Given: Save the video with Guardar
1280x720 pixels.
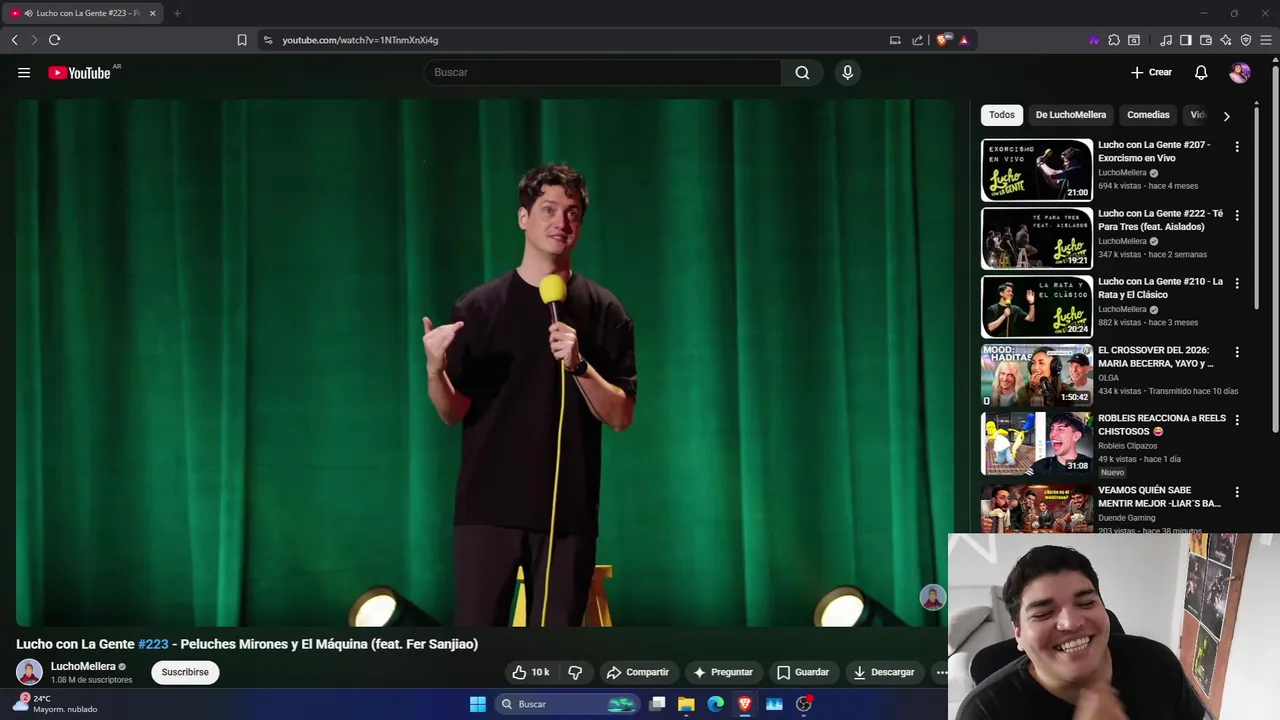Looking at the screenshot, I should pos(803,672).
